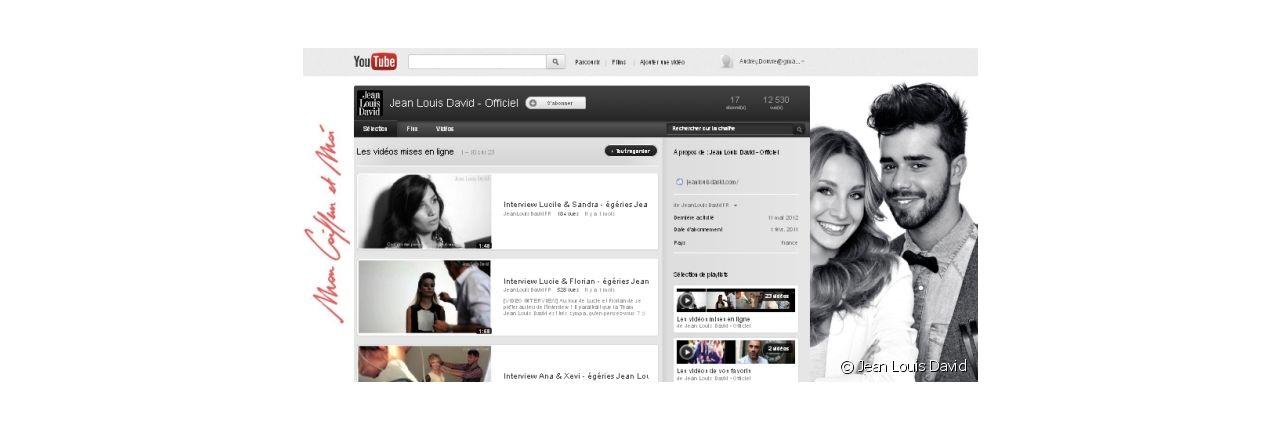The width and height of the screenshot is (1280, 430).
Task: Click play icon on 'Les vidéos de vos favoris' playlist
Action: [x=686, y=352]
